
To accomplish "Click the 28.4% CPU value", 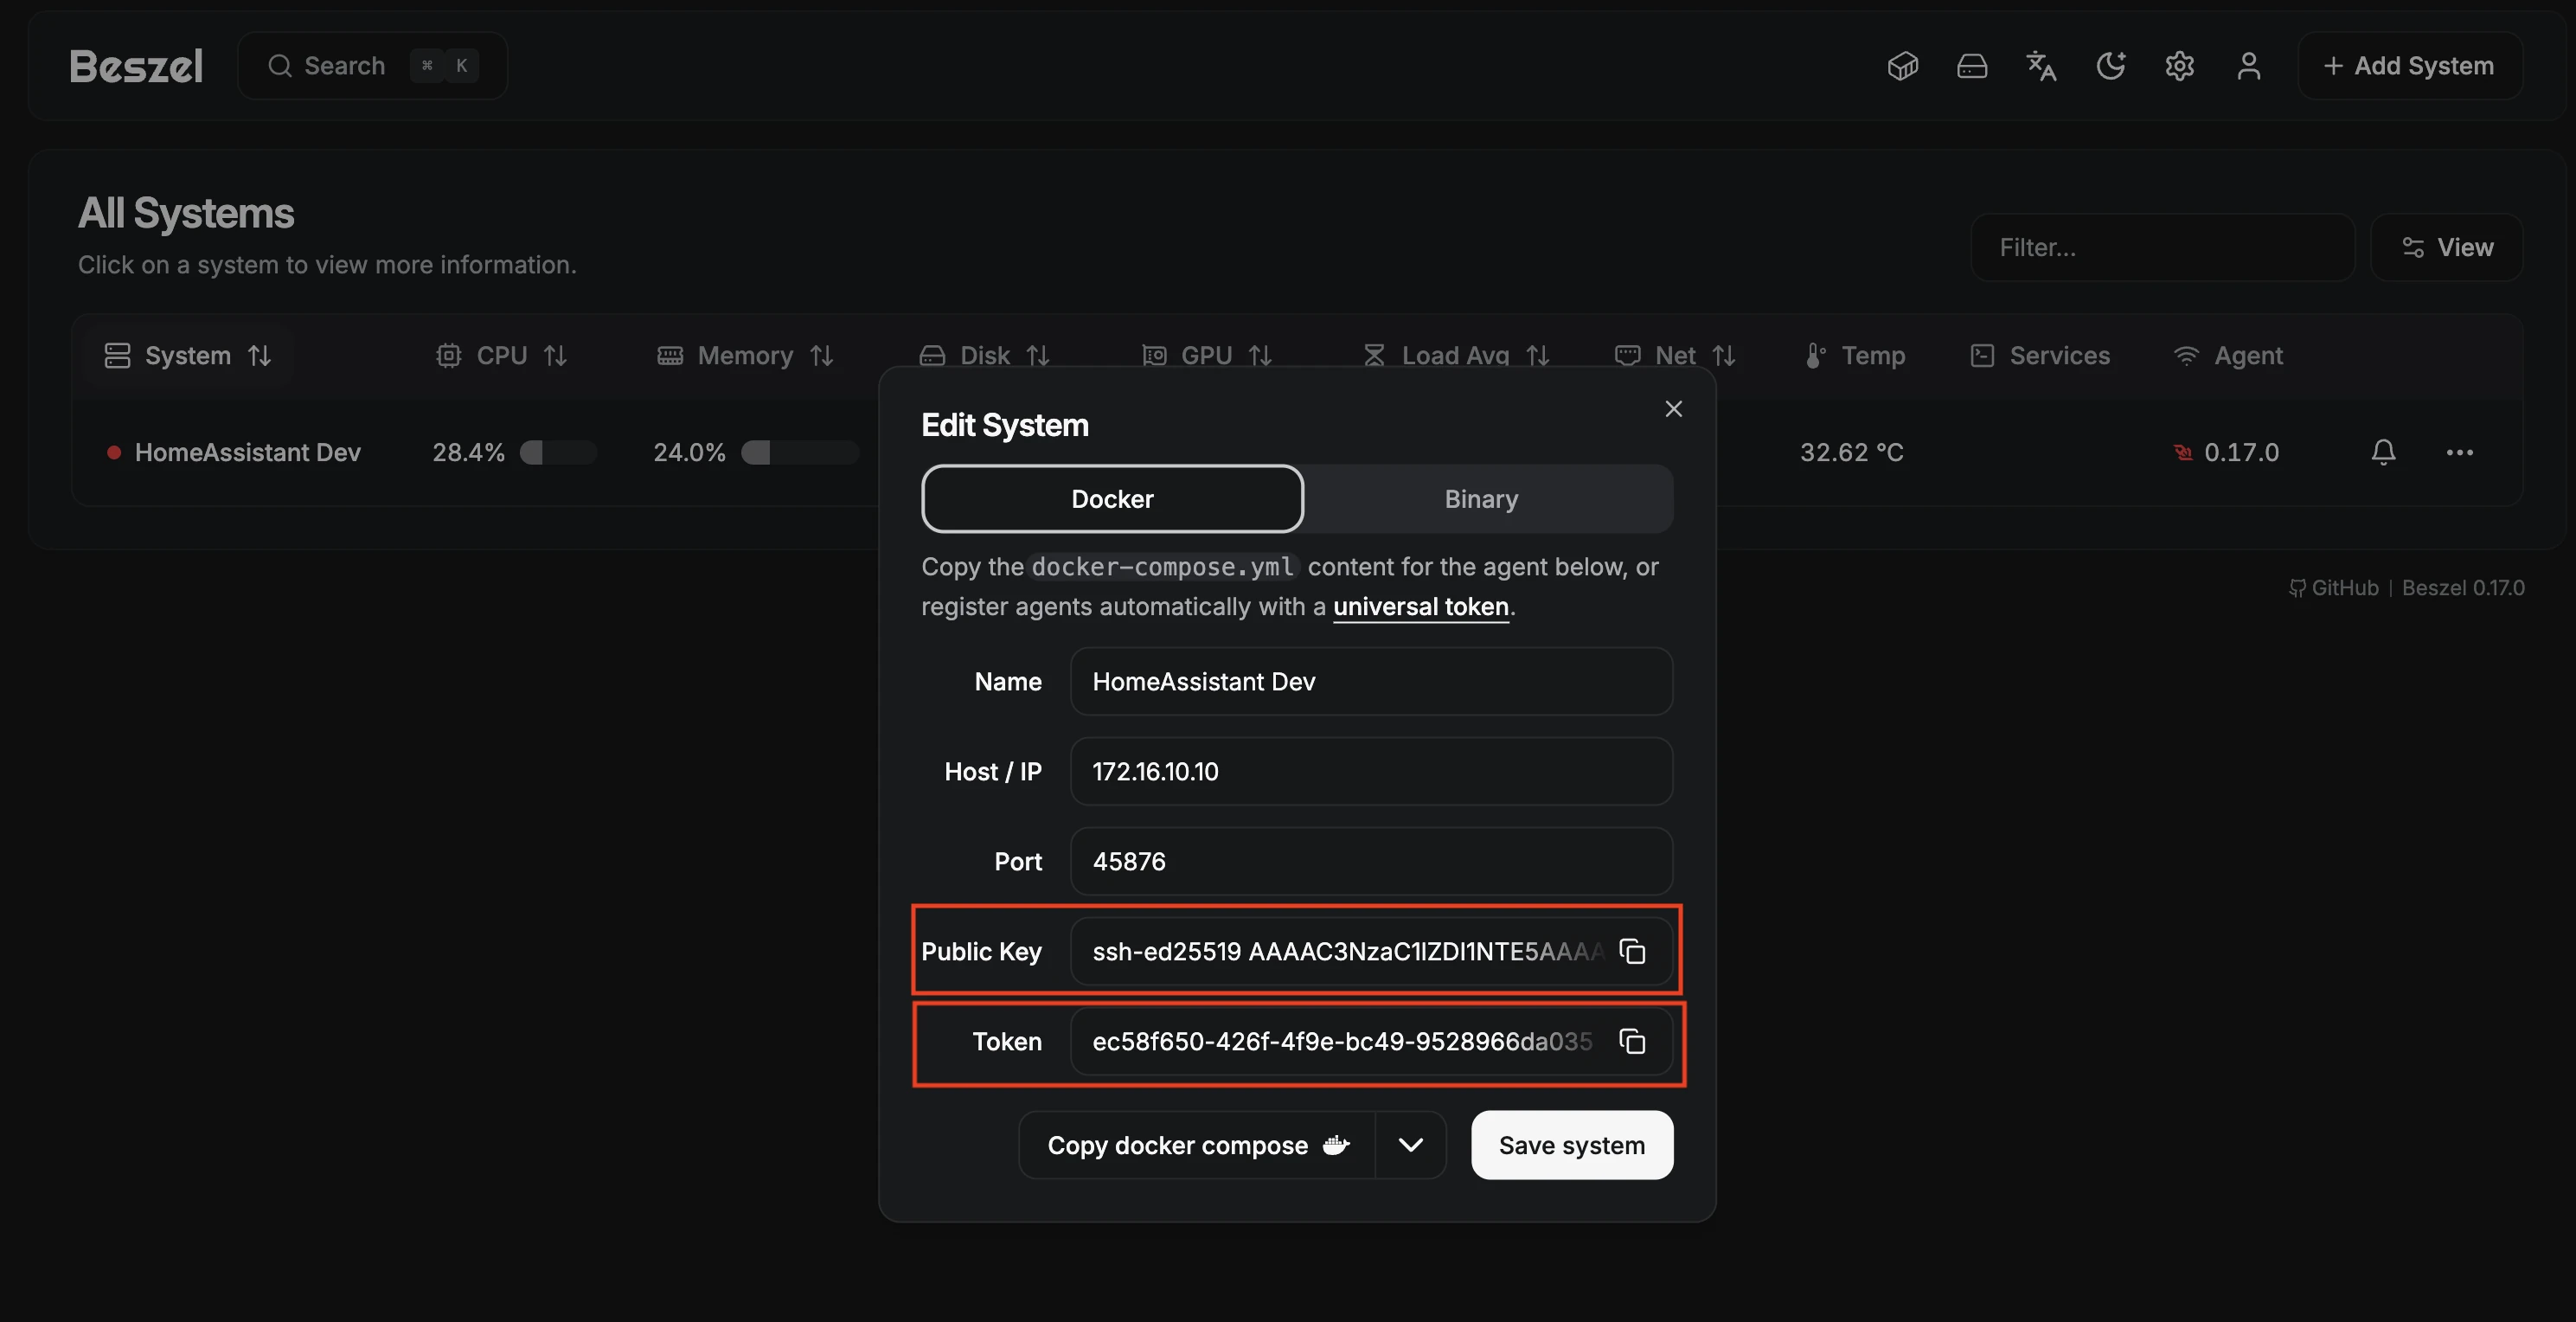I will click(x=468, y=453).
